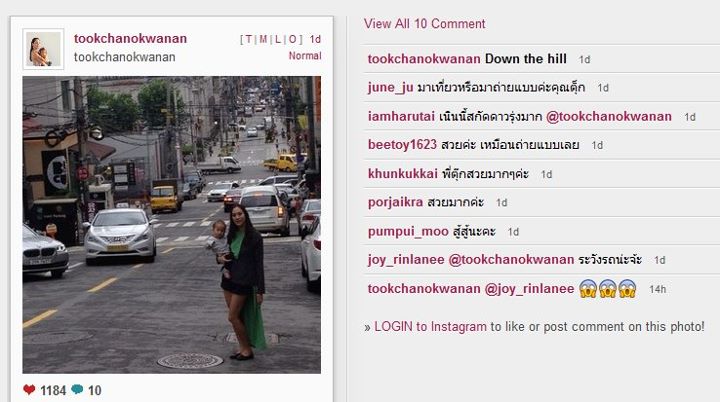Click LOGIN to Instagram link
The image size is (720, 402).
(430, 327)
